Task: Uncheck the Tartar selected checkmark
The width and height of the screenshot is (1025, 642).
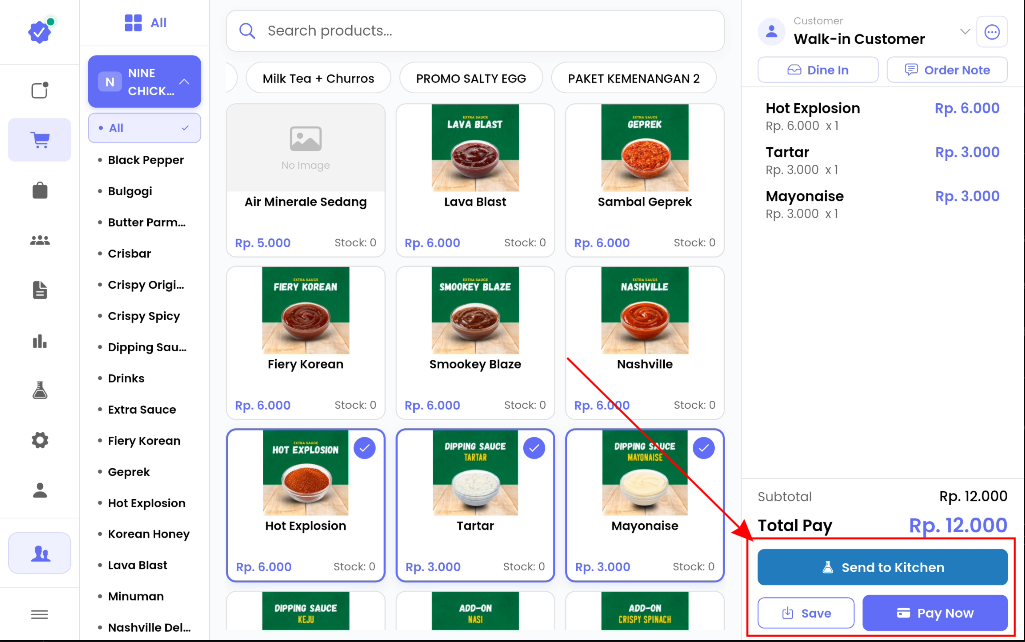Action: click(x=534, y=448)
